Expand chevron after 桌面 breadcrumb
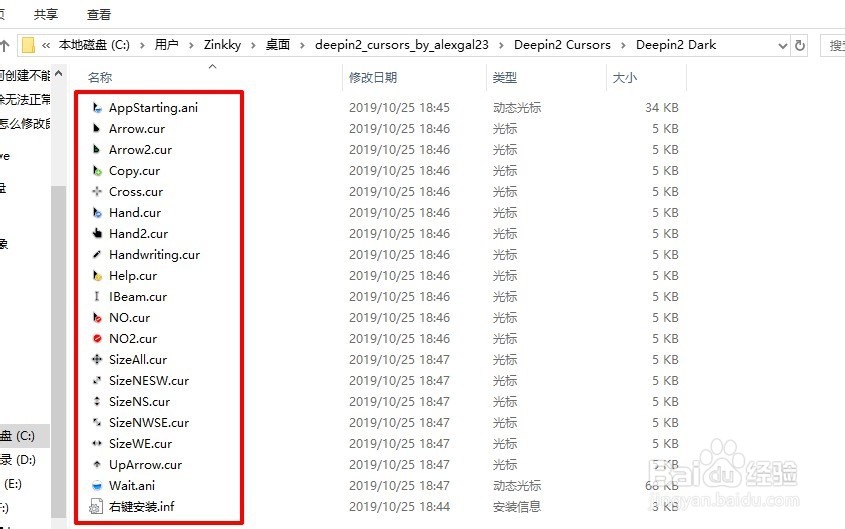845x529 pixels. click(x=302, y=45)
